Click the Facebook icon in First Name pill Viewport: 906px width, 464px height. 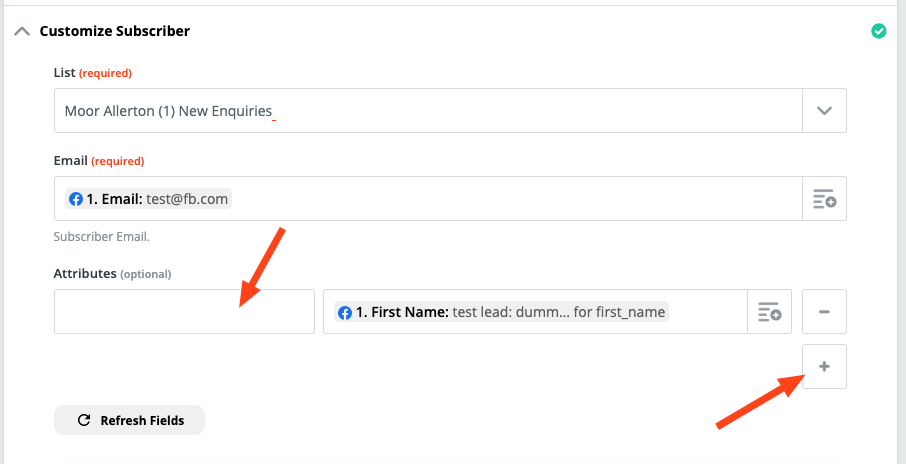(345, 312)
